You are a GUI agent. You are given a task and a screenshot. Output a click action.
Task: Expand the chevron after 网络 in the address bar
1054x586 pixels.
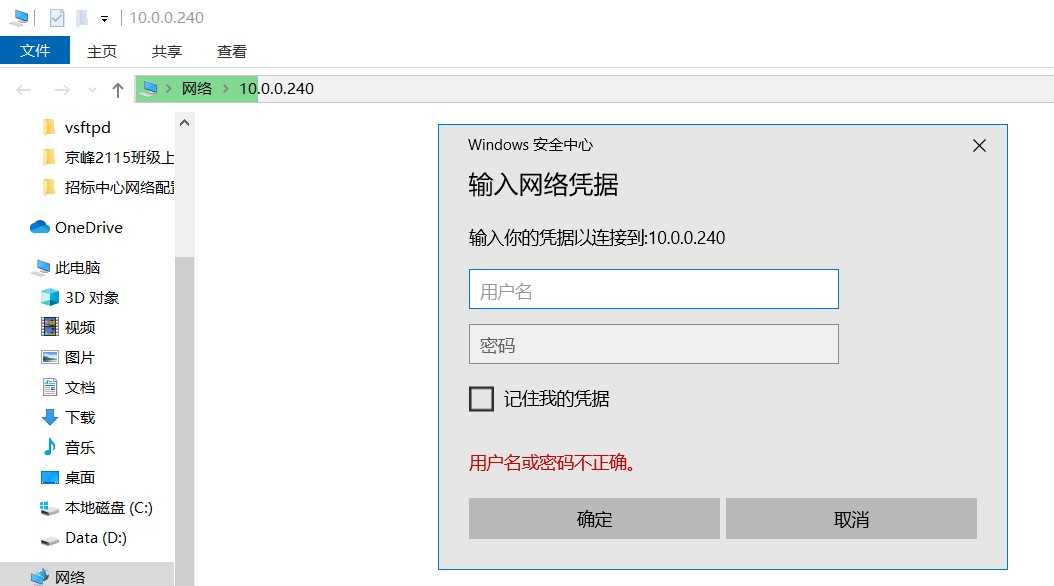(x=226, y=89)
